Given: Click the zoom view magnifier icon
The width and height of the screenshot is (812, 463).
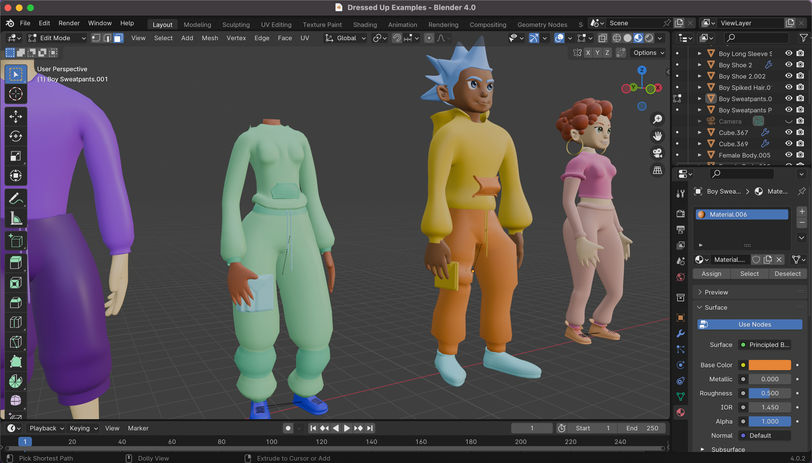Looking at the screenshot, I should coord(657,116).
